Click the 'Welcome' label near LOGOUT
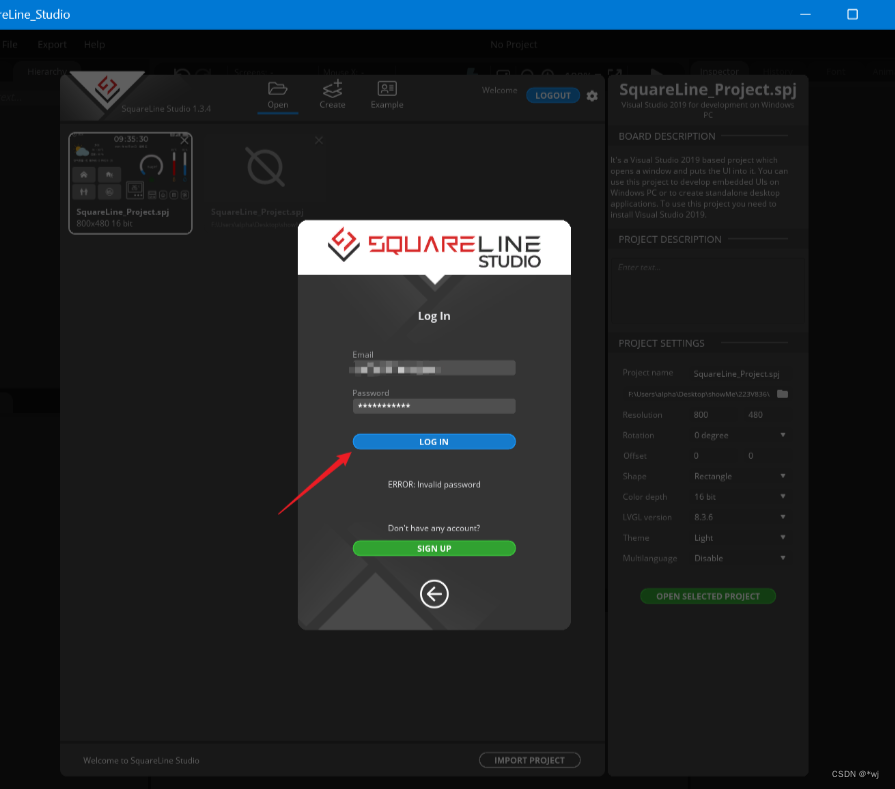This screenshot has height=789, width=895. click(x=499, y=90)
